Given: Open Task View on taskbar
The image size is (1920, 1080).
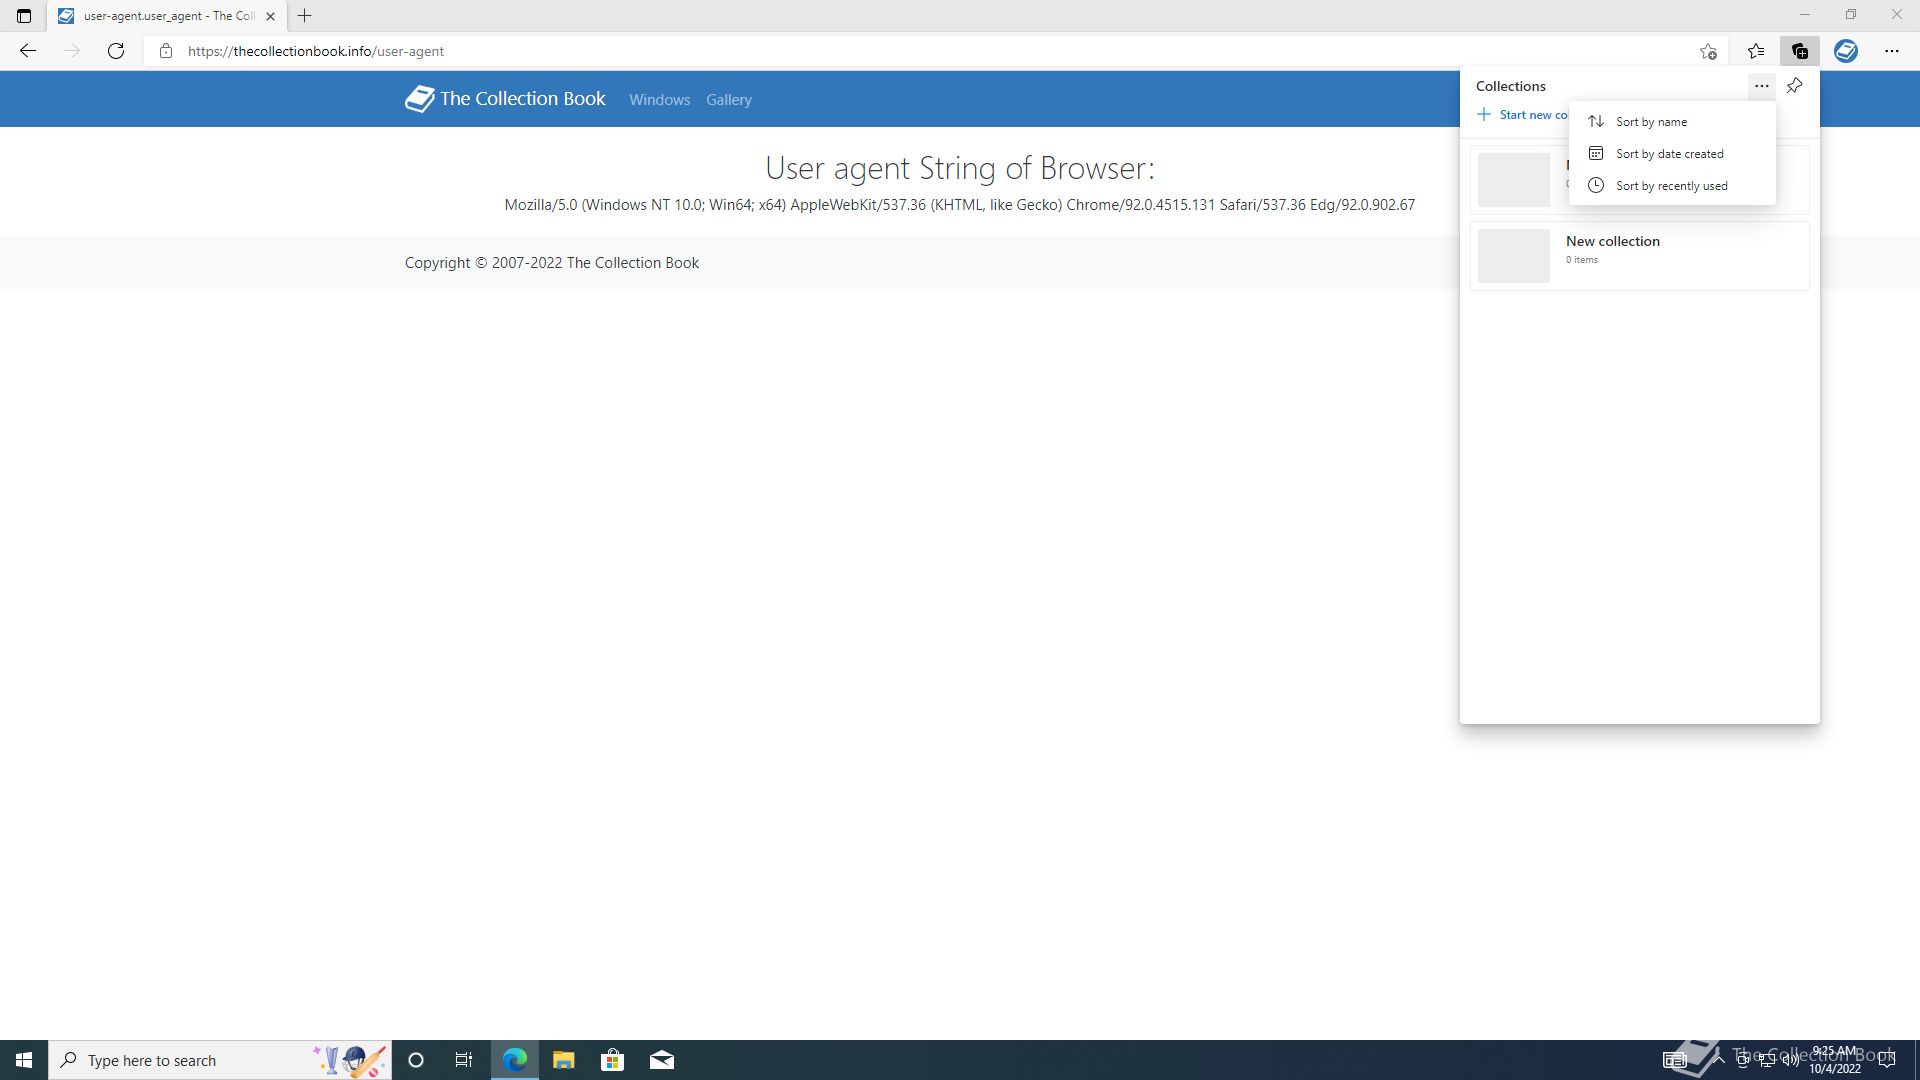Looking at the screenshot, I should tap(464, 1060).
